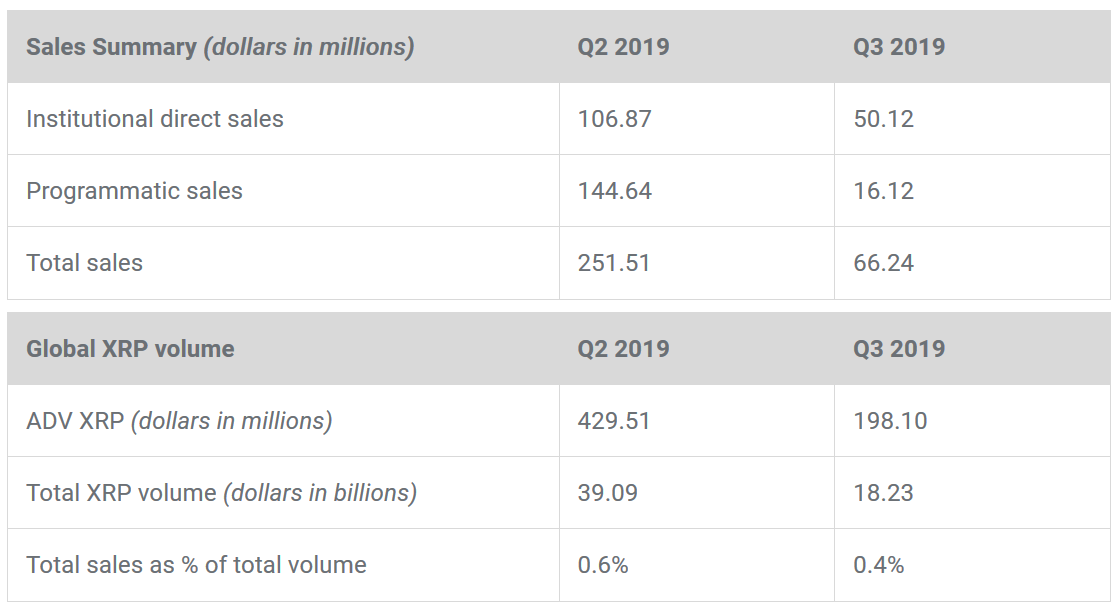The width and height of the screenshot is (1120, 610).
Task: Click the 144.64 cell
Action: 614,191
